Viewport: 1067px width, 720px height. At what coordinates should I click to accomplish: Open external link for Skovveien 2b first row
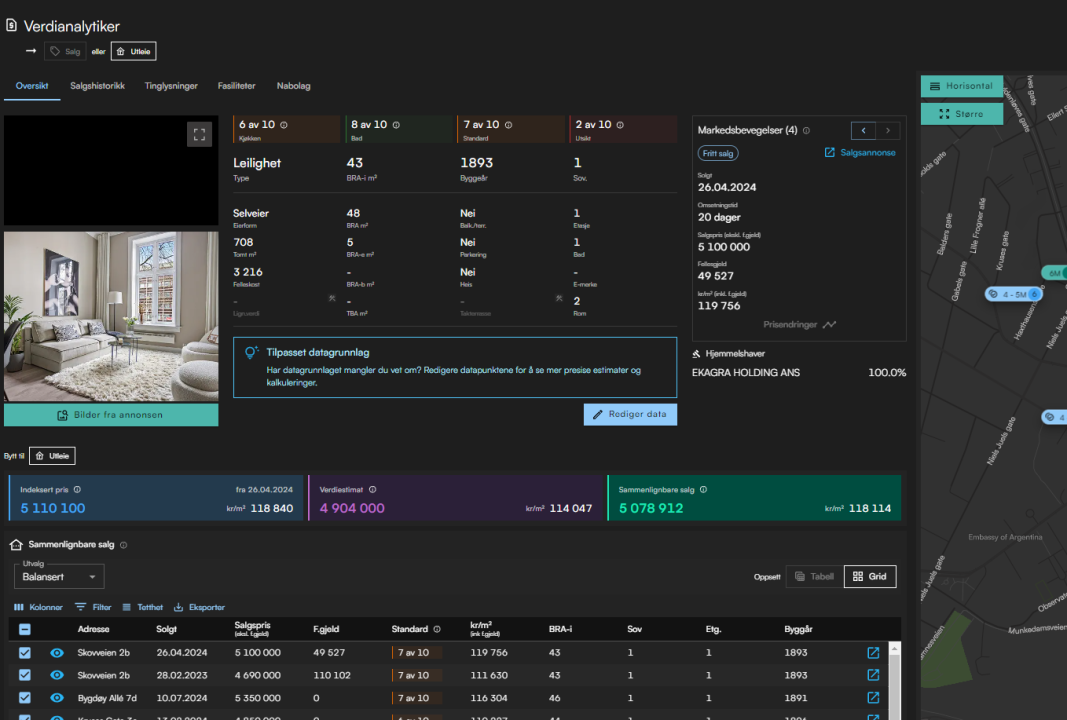(873, 653)
